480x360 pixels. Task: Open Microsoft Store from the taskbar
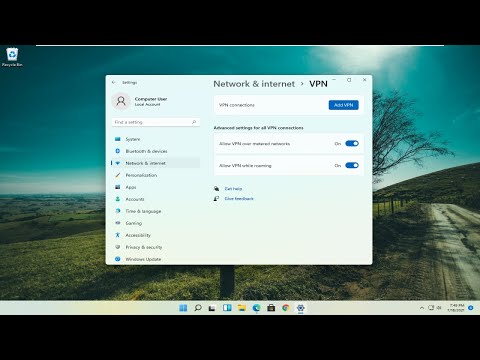[271, 308]
